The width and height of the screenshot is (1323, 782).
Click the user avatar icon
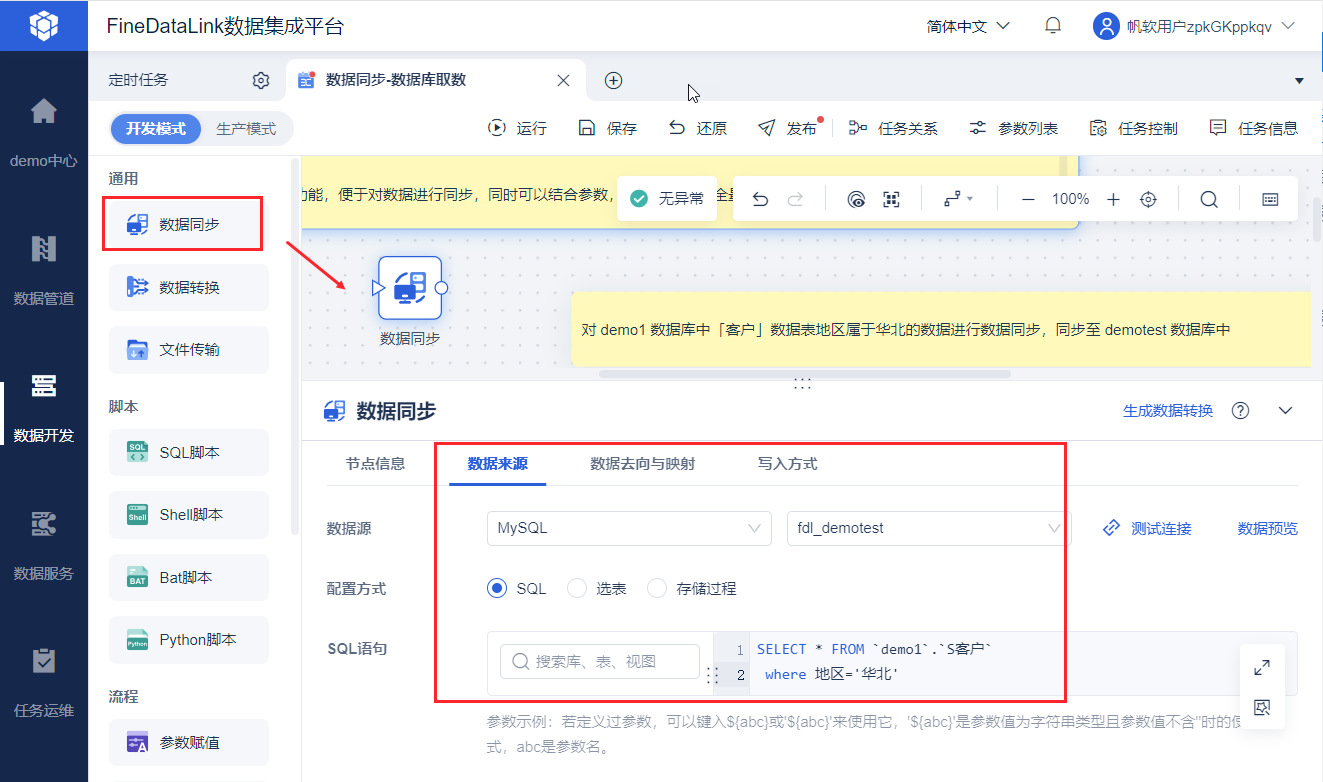pyautogui.click(x=1106, y=26)
